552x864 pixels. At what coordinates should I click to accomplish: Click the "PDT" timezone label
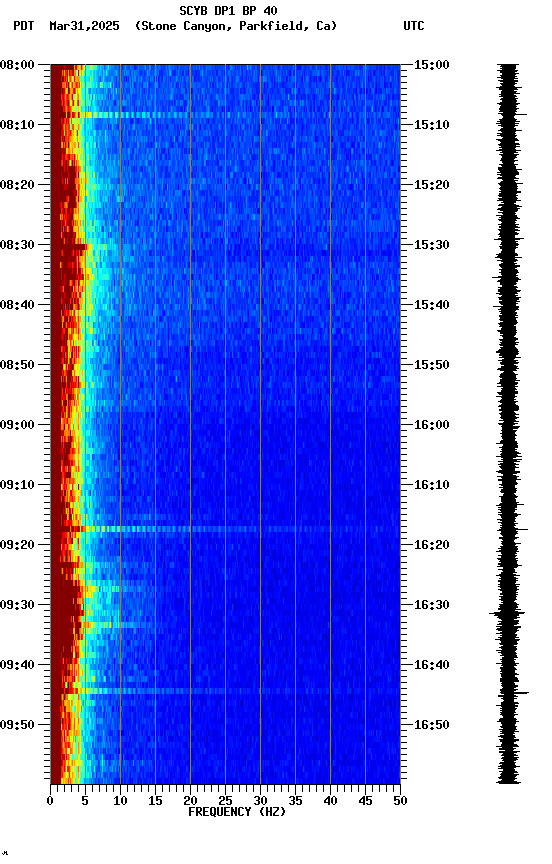pyautogui.click(x=24, y=26)
